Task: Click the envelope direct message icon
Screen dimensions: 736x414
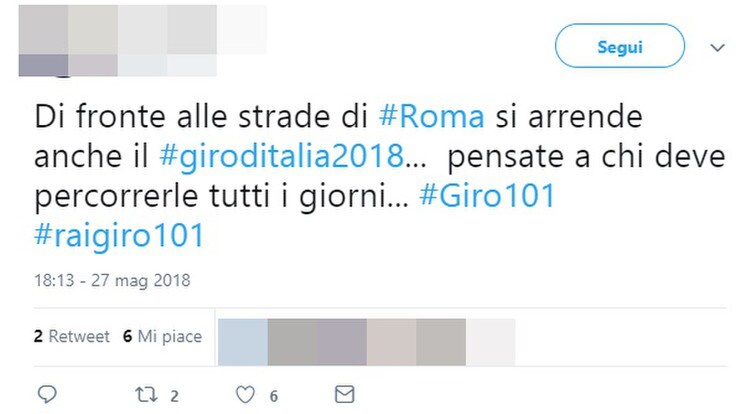Action: tap(345, 394)
